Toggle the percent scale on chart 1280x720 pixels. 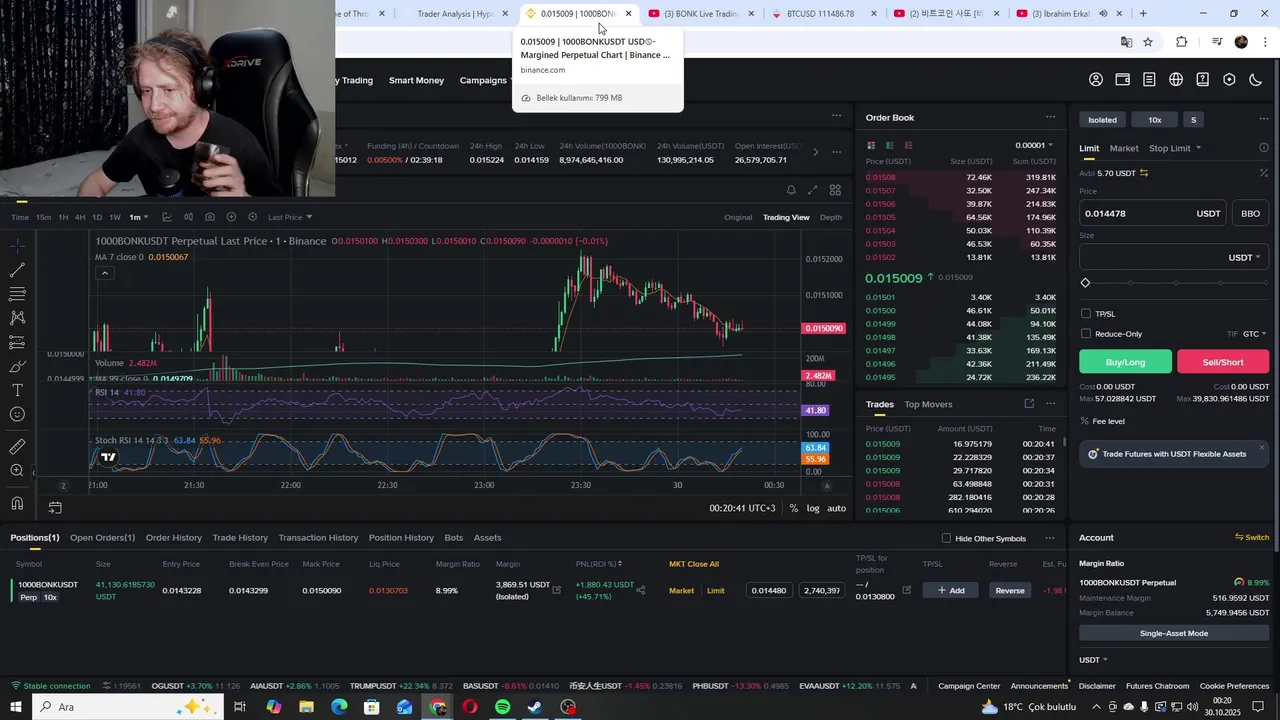[793, 508]
